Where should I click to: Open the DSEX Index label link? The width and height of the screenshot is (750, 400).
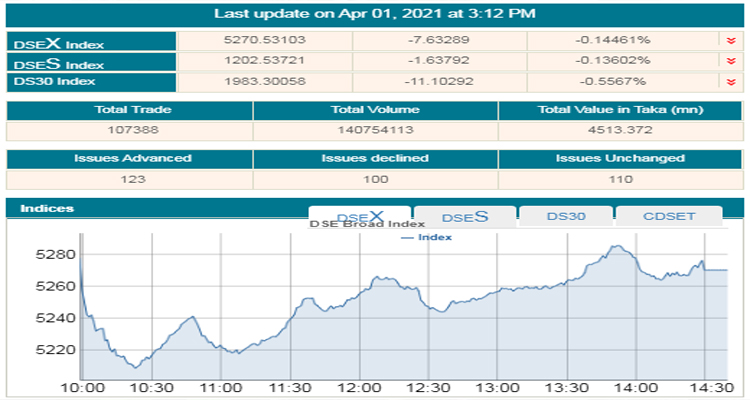tap(58, 44)
